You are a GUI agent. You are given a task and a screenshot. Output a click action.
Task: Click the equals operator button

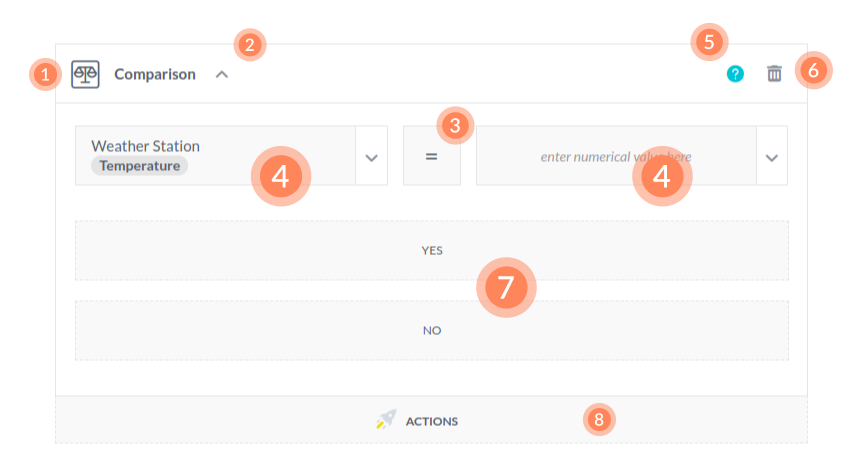point(432,156)
